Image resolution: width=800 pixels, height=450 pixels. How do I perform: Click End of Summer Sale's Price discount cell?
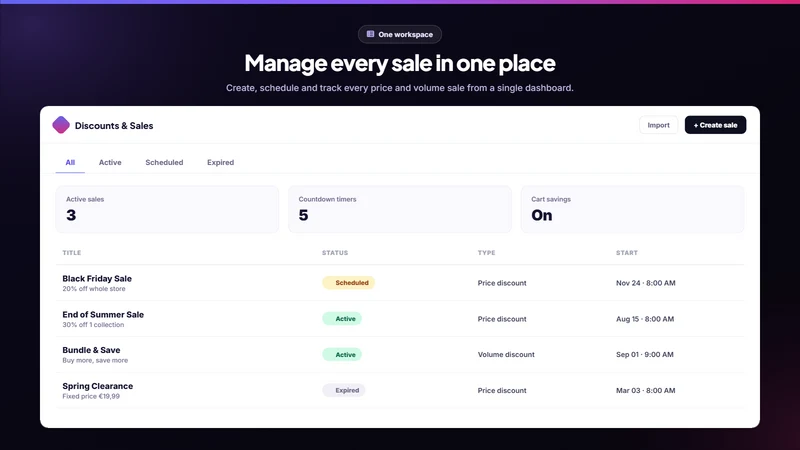pyautogui.click(x=502, y=319)
